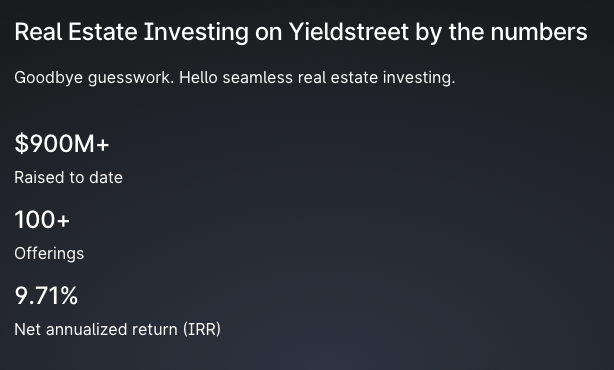Click the word "guesswork" in the subtitle

tap(129, 78)
